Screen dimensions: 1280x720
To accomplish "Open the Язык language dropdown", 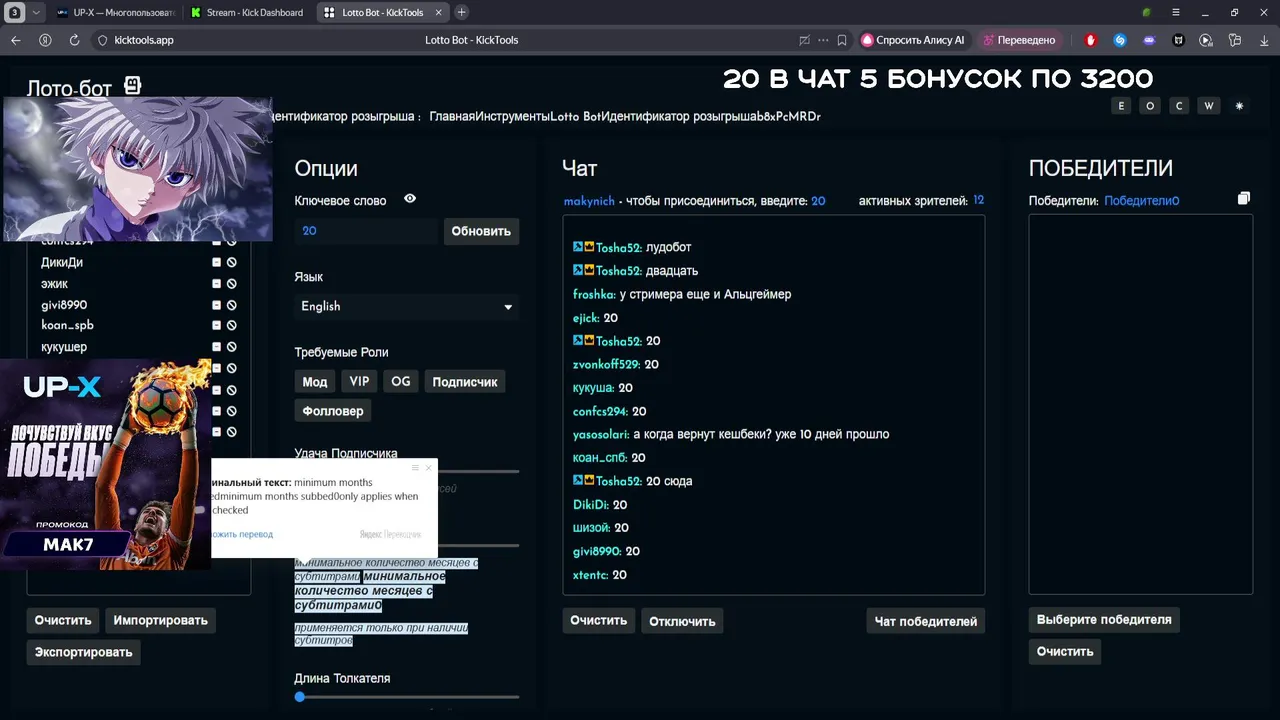I will (407, 306).
